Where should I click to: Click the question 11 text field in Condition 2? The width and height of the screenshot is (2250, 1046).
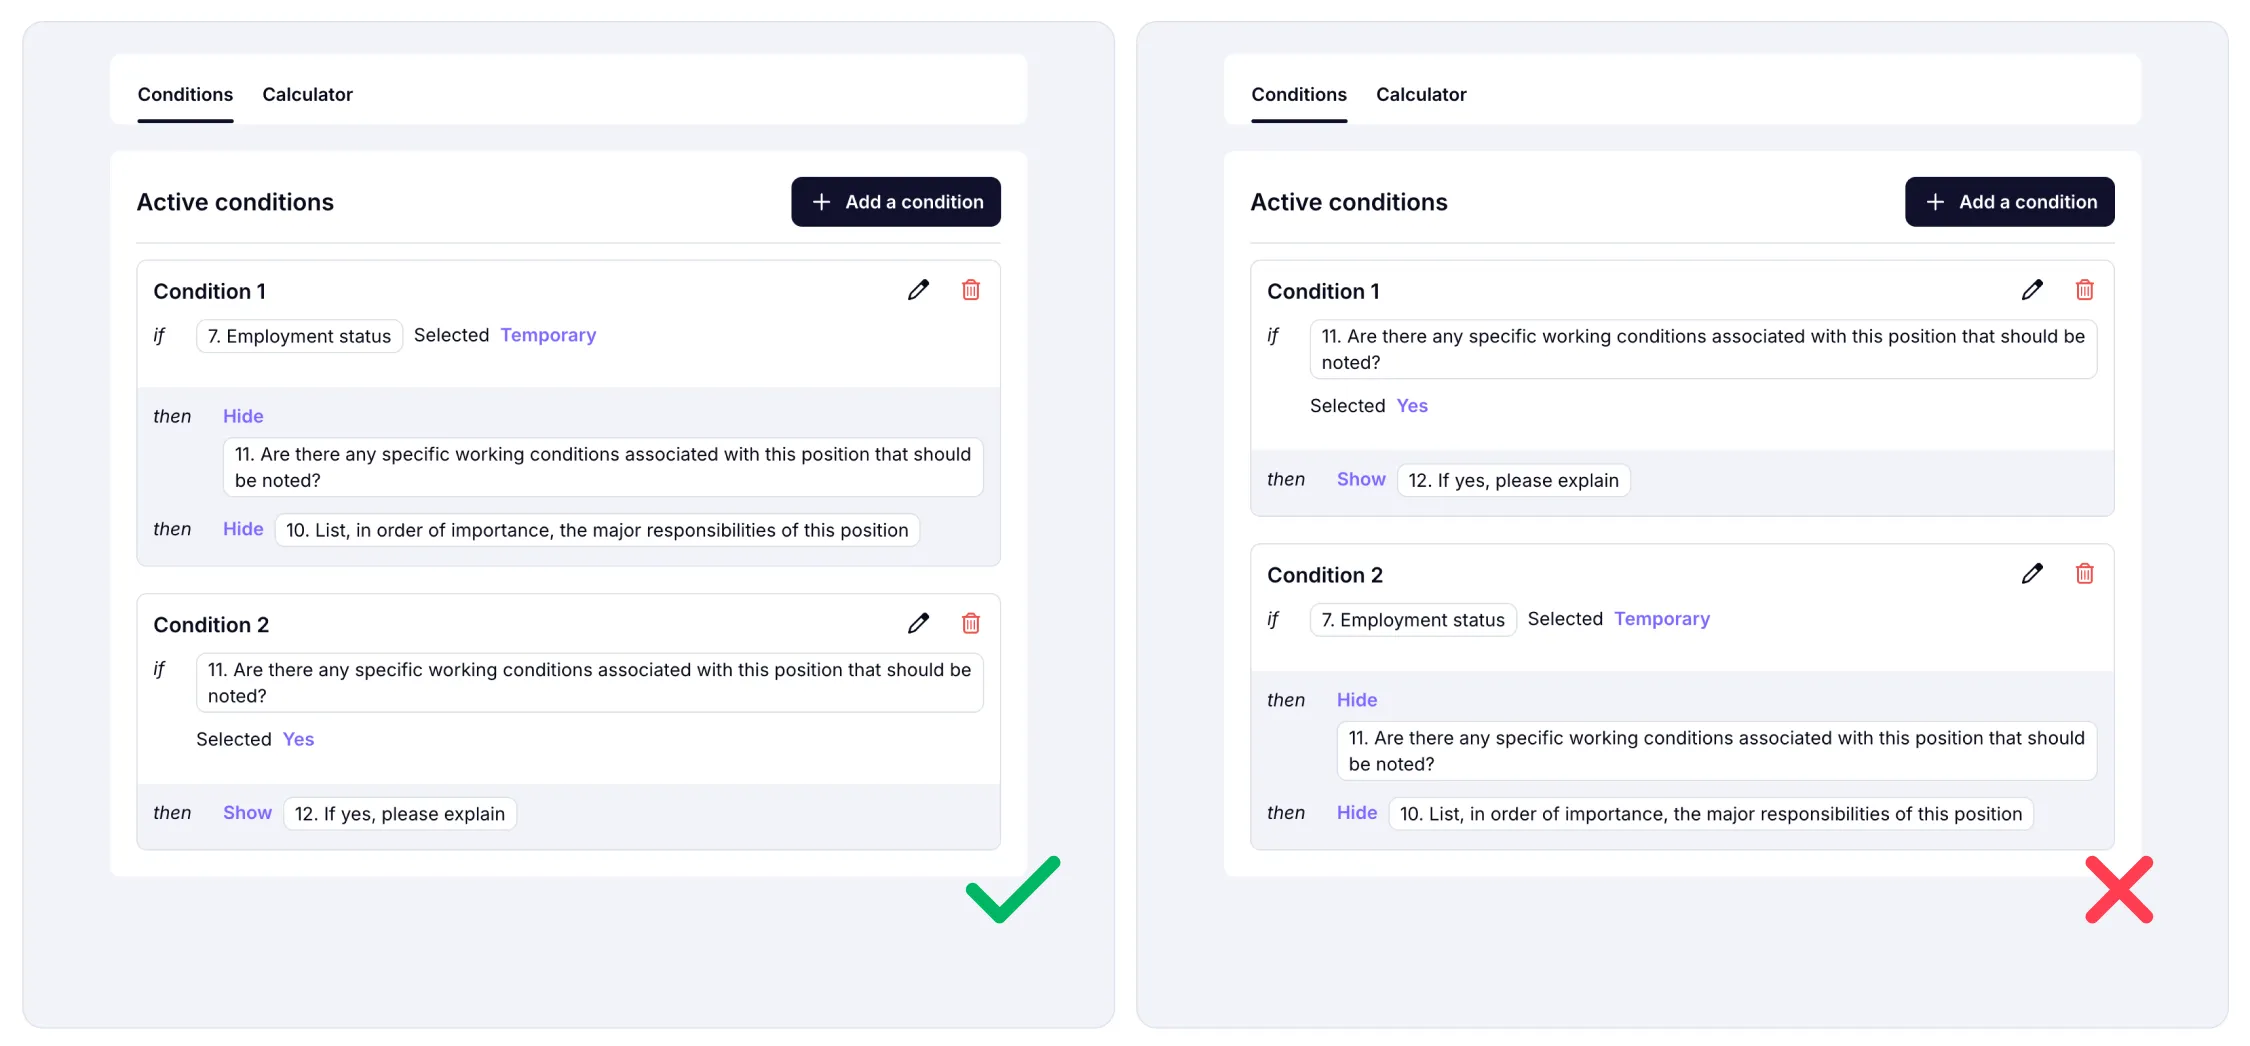tap(588, 683)
